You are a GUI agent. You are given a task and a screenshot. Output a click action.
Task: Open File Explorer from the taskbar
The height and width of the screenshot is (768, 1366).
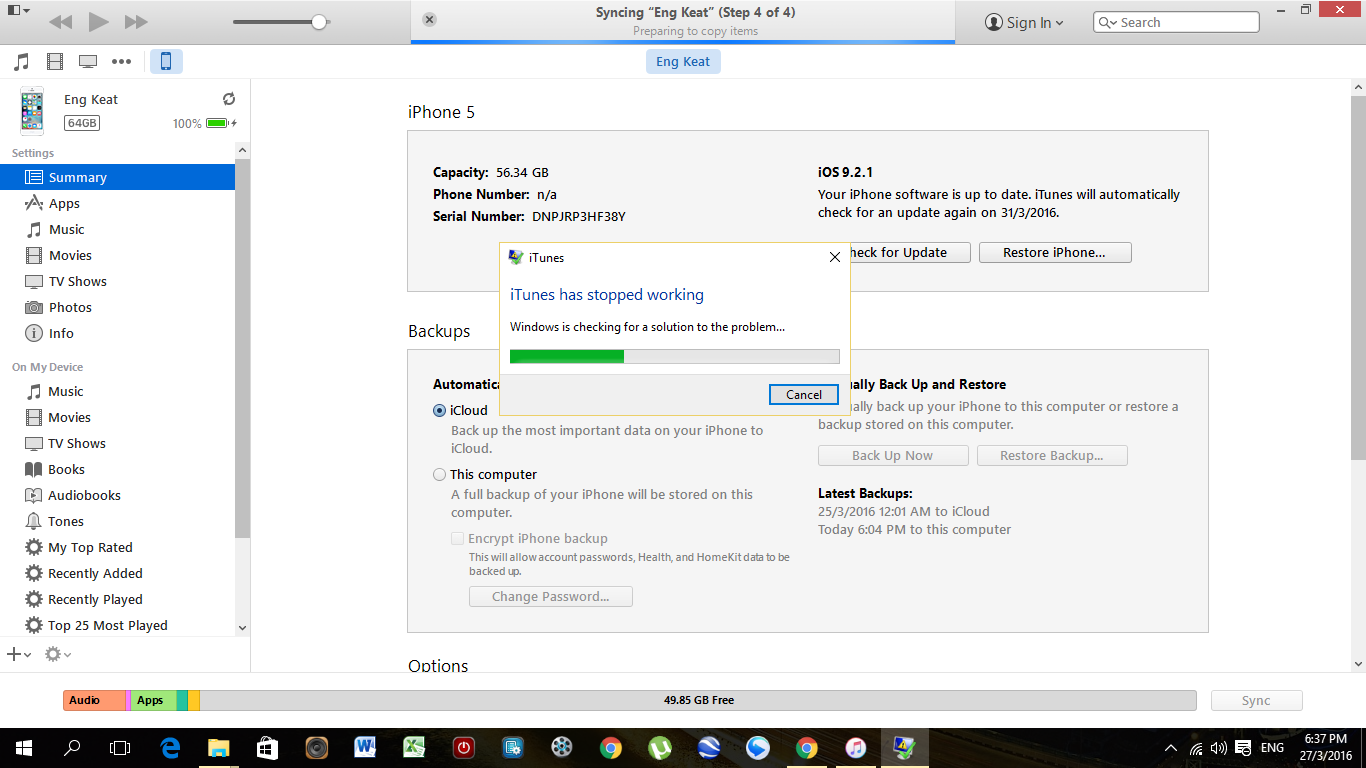(218, 748)
